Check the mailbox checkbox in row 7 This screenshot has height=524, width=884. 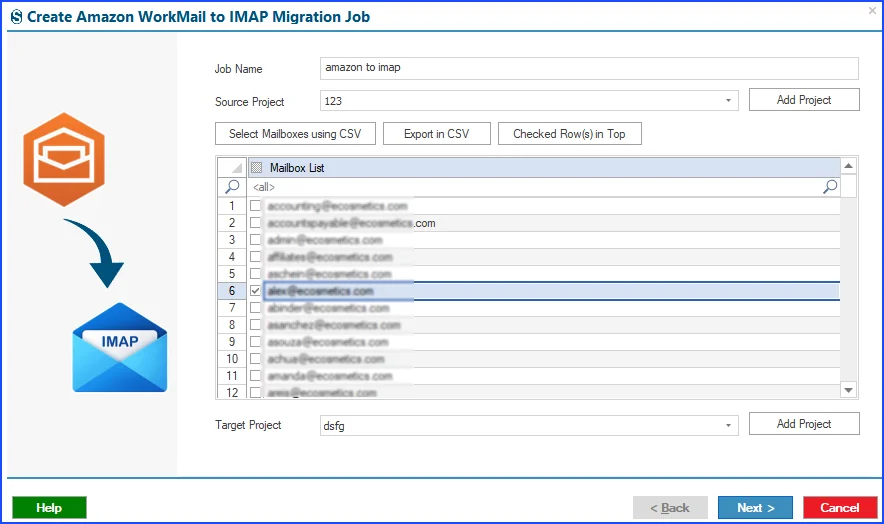coord(255,308)
